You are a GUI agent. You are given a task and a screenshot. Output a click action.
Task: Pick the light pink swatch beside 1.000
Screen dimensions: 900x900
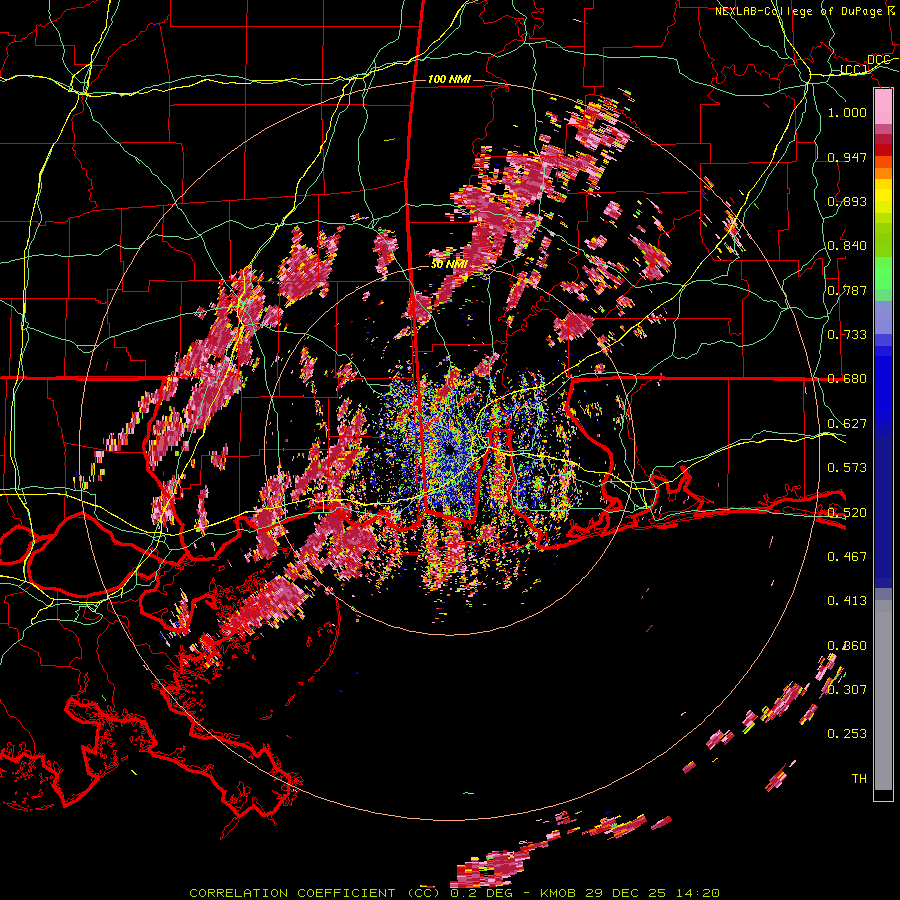tap(883, 107)
